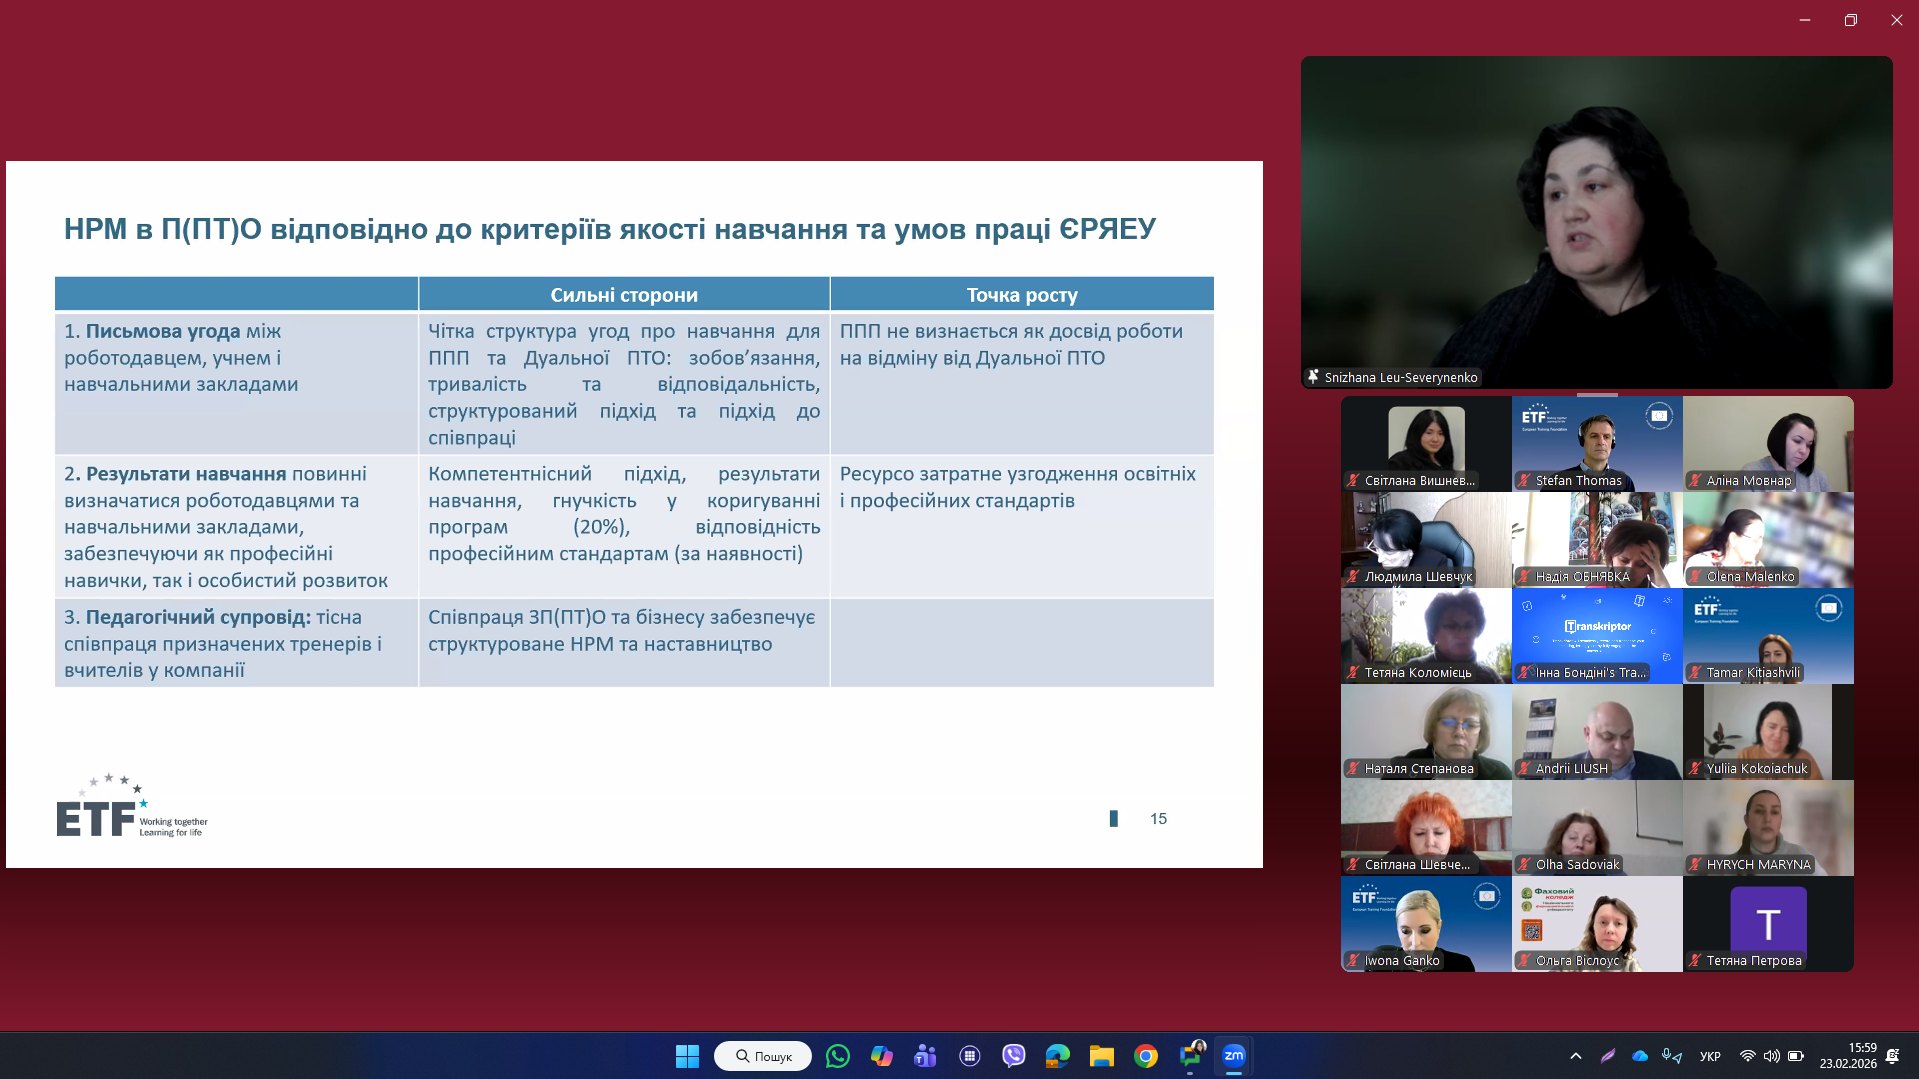Expand the hidden tray icons chevron
This screenshot has height=1079, width=1919.
click(1576, 1056)
